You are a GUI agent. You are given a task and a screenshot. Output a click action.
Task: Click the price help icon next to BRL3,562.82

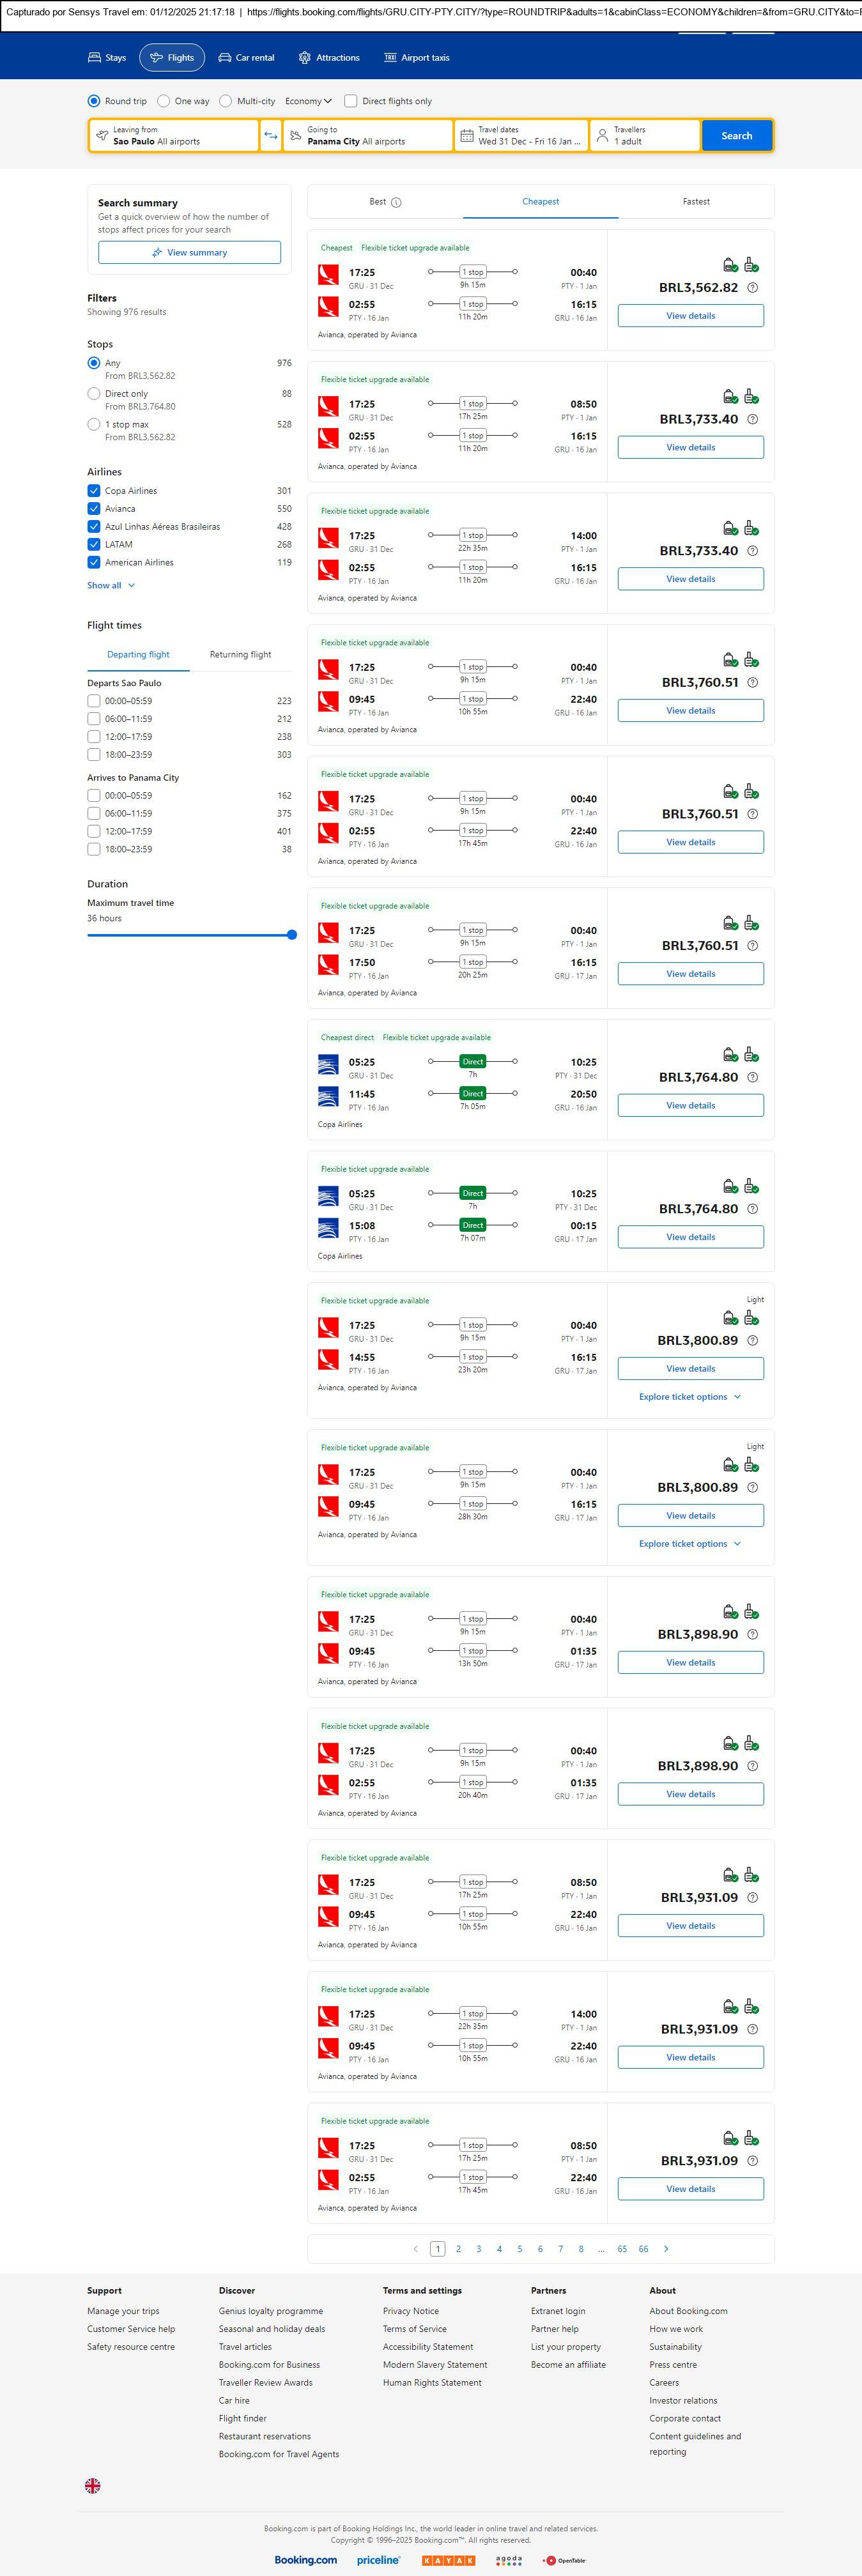tap(753, 288)
